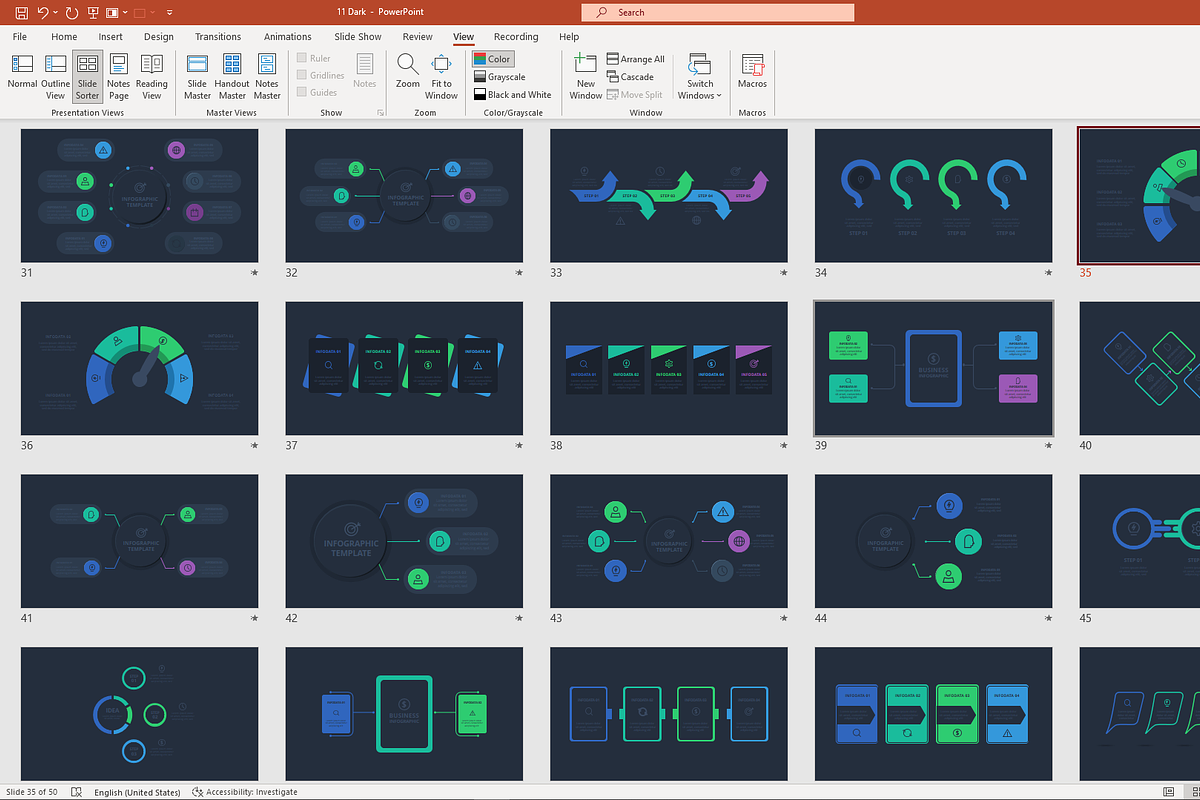Go to the Slide Show tab
The width and height of the screenshot is (1200, 800).
358,37
